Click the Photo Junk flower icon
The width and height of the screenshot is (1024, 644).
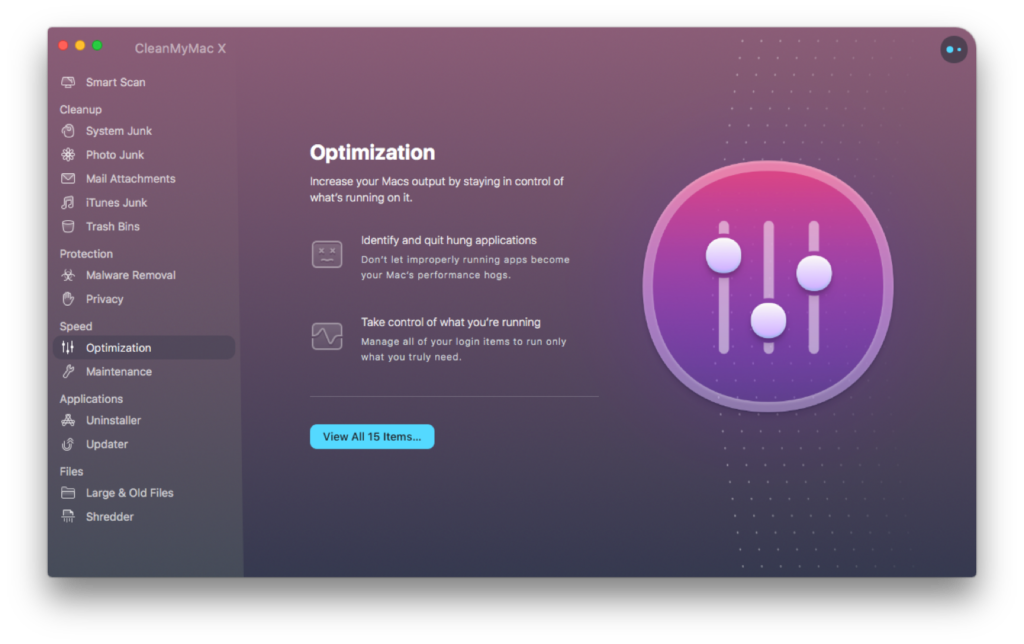(68, 155)
